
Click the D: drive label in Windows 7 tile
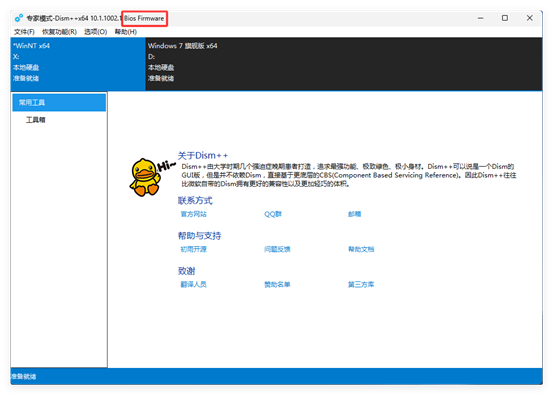[151, 57]
